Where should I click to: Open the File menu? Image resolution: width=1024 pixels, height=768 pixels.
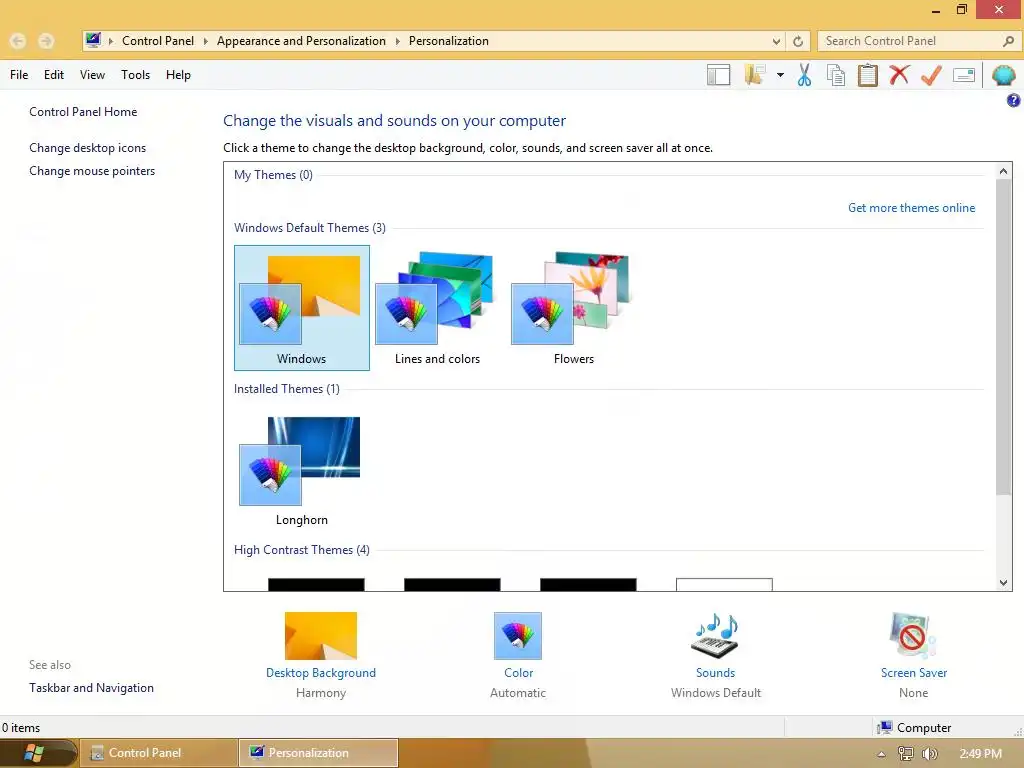[19, 75]
